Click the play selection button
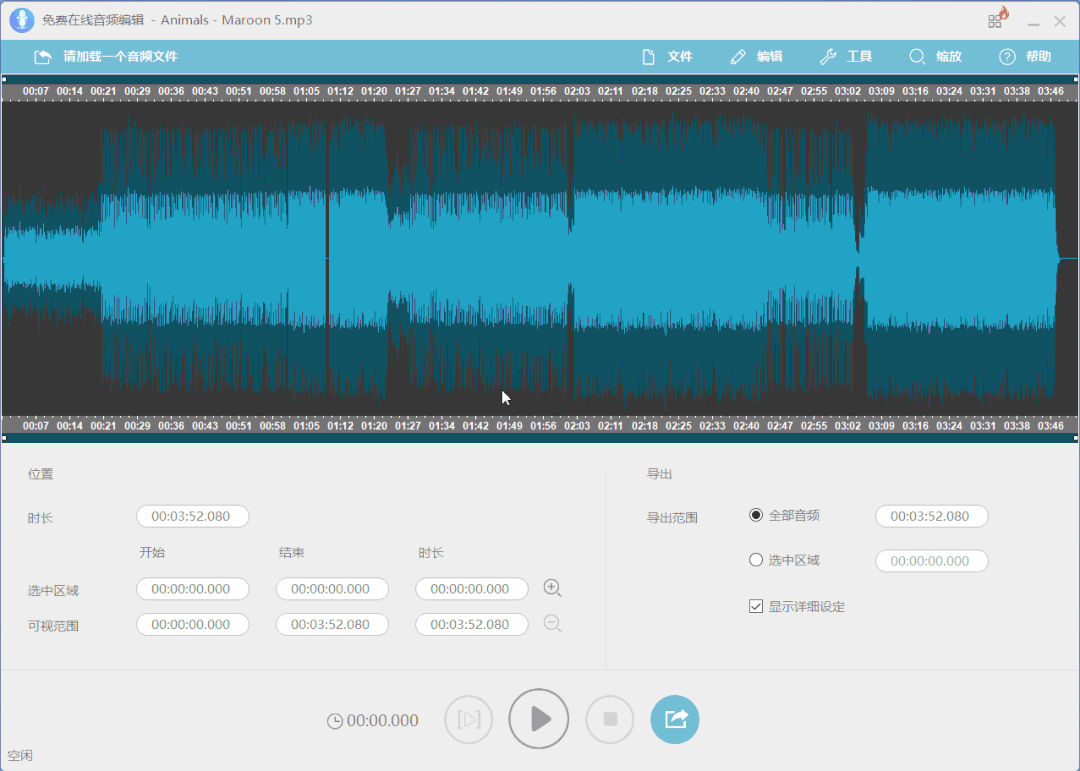The width and height of the screenshot is (1080, 771). [x=468, y=719]
